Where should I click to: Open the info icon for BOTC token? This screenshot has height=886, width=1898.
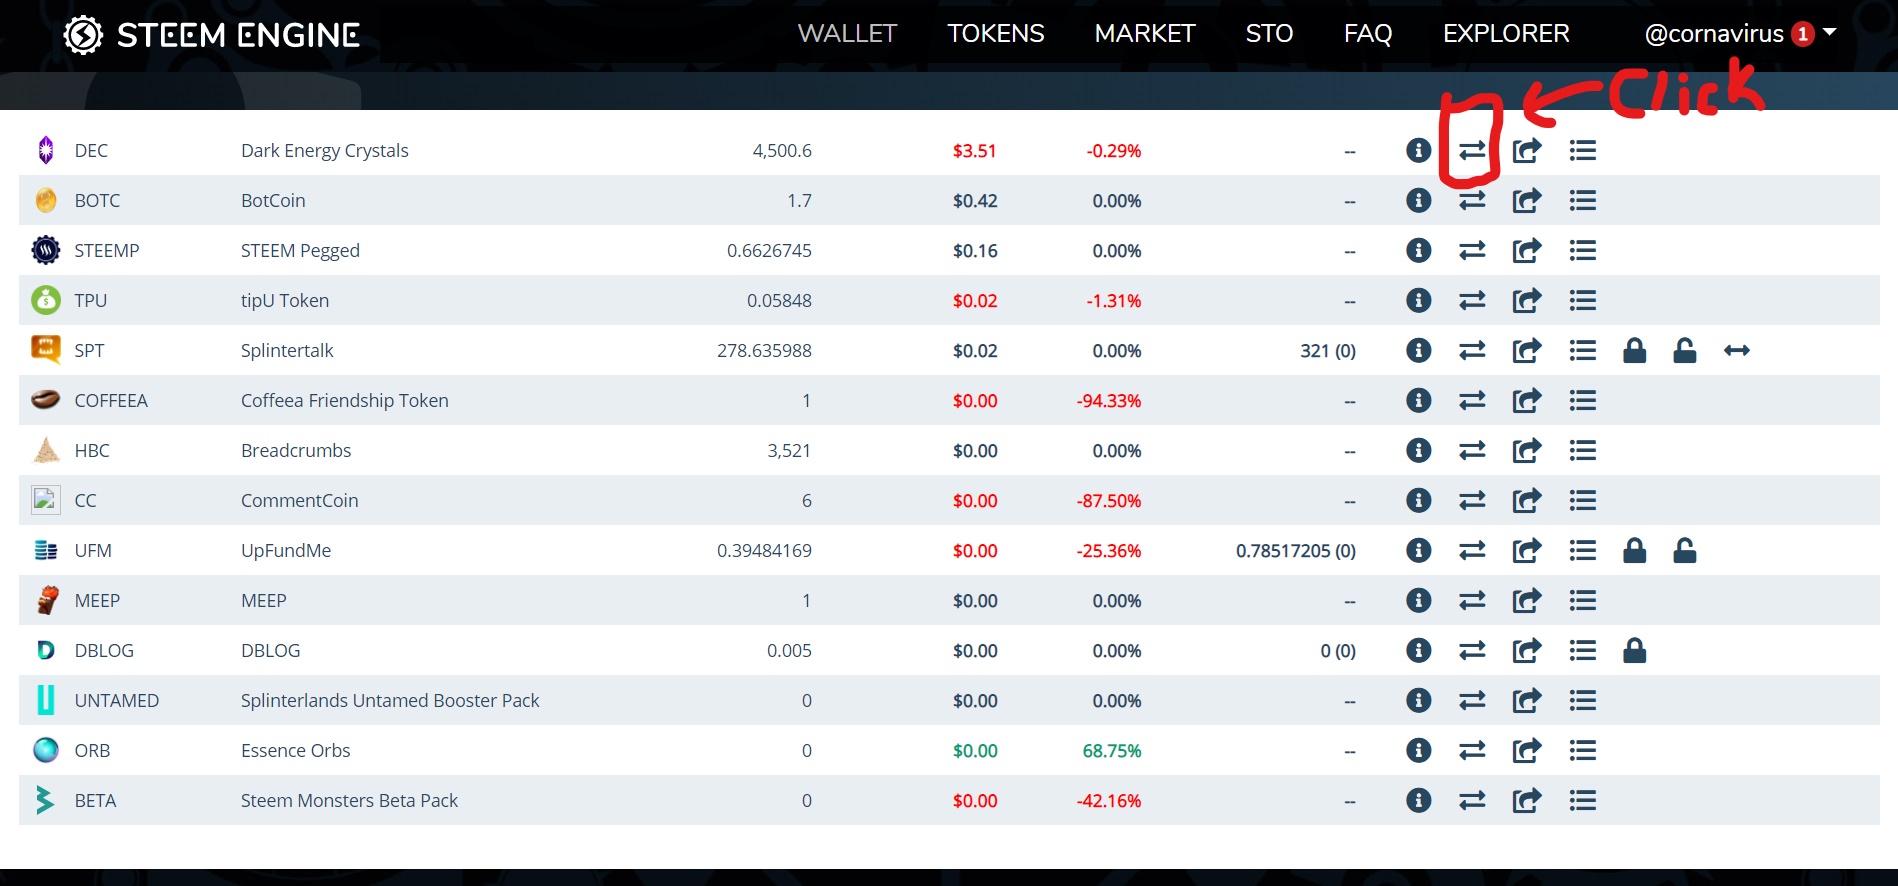click(x=1418, y=201)
